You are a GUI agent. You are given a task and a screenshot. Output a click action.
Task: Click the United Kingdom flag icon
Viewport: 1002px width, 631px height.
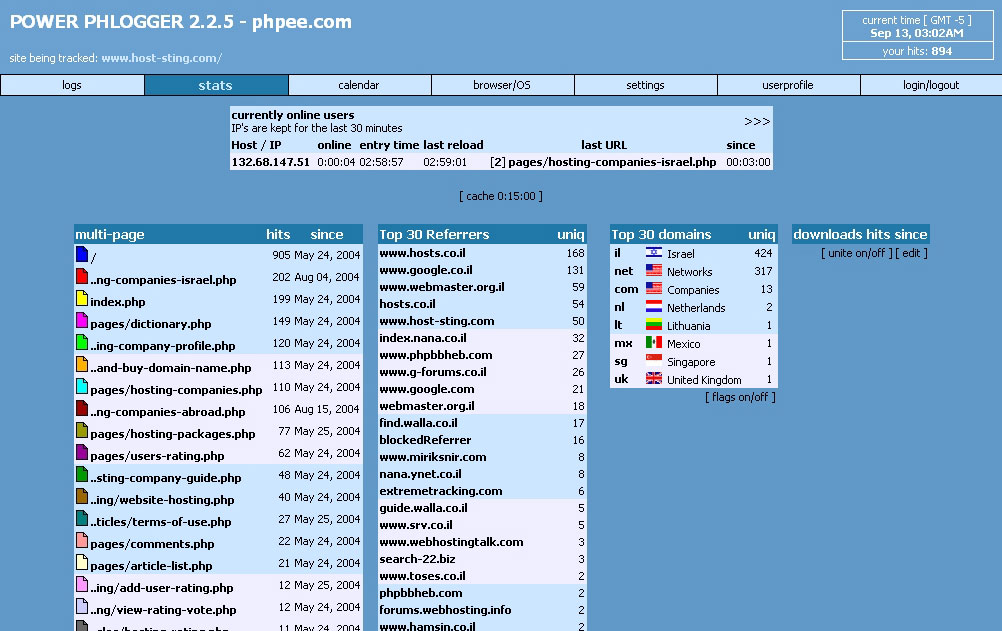(654, 379)
